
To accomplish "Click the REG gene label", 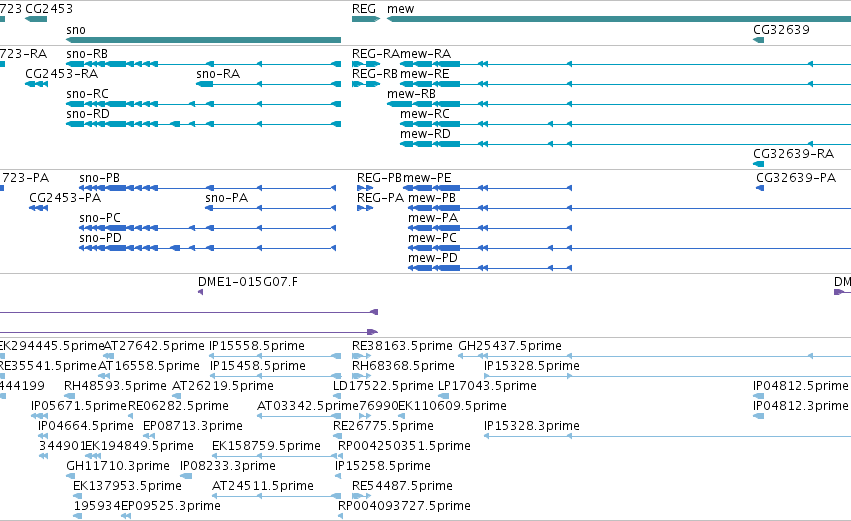I will (364, 9).
